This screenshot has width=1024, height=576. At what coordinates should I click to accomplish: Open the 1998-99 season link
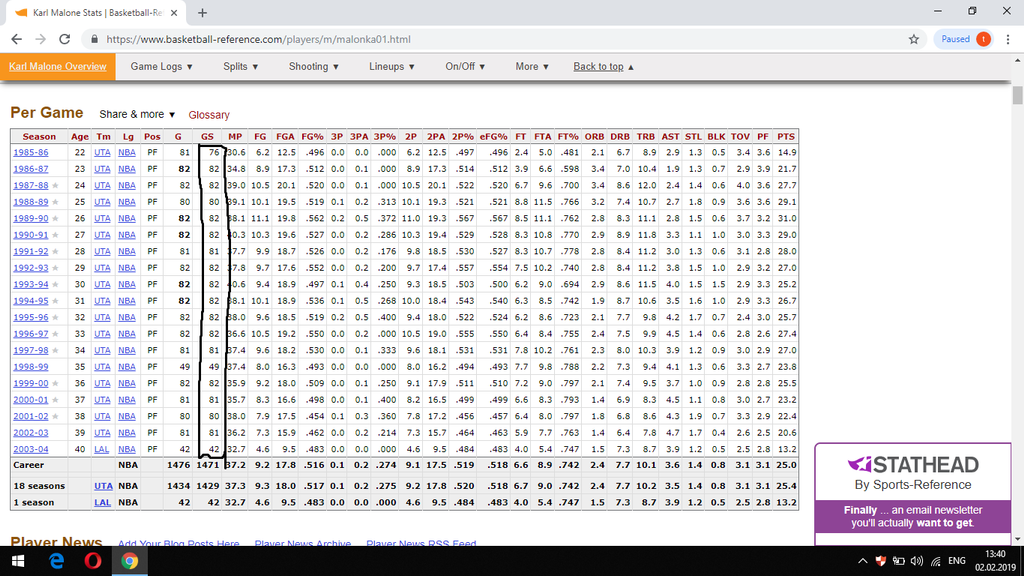pos(31,367)
